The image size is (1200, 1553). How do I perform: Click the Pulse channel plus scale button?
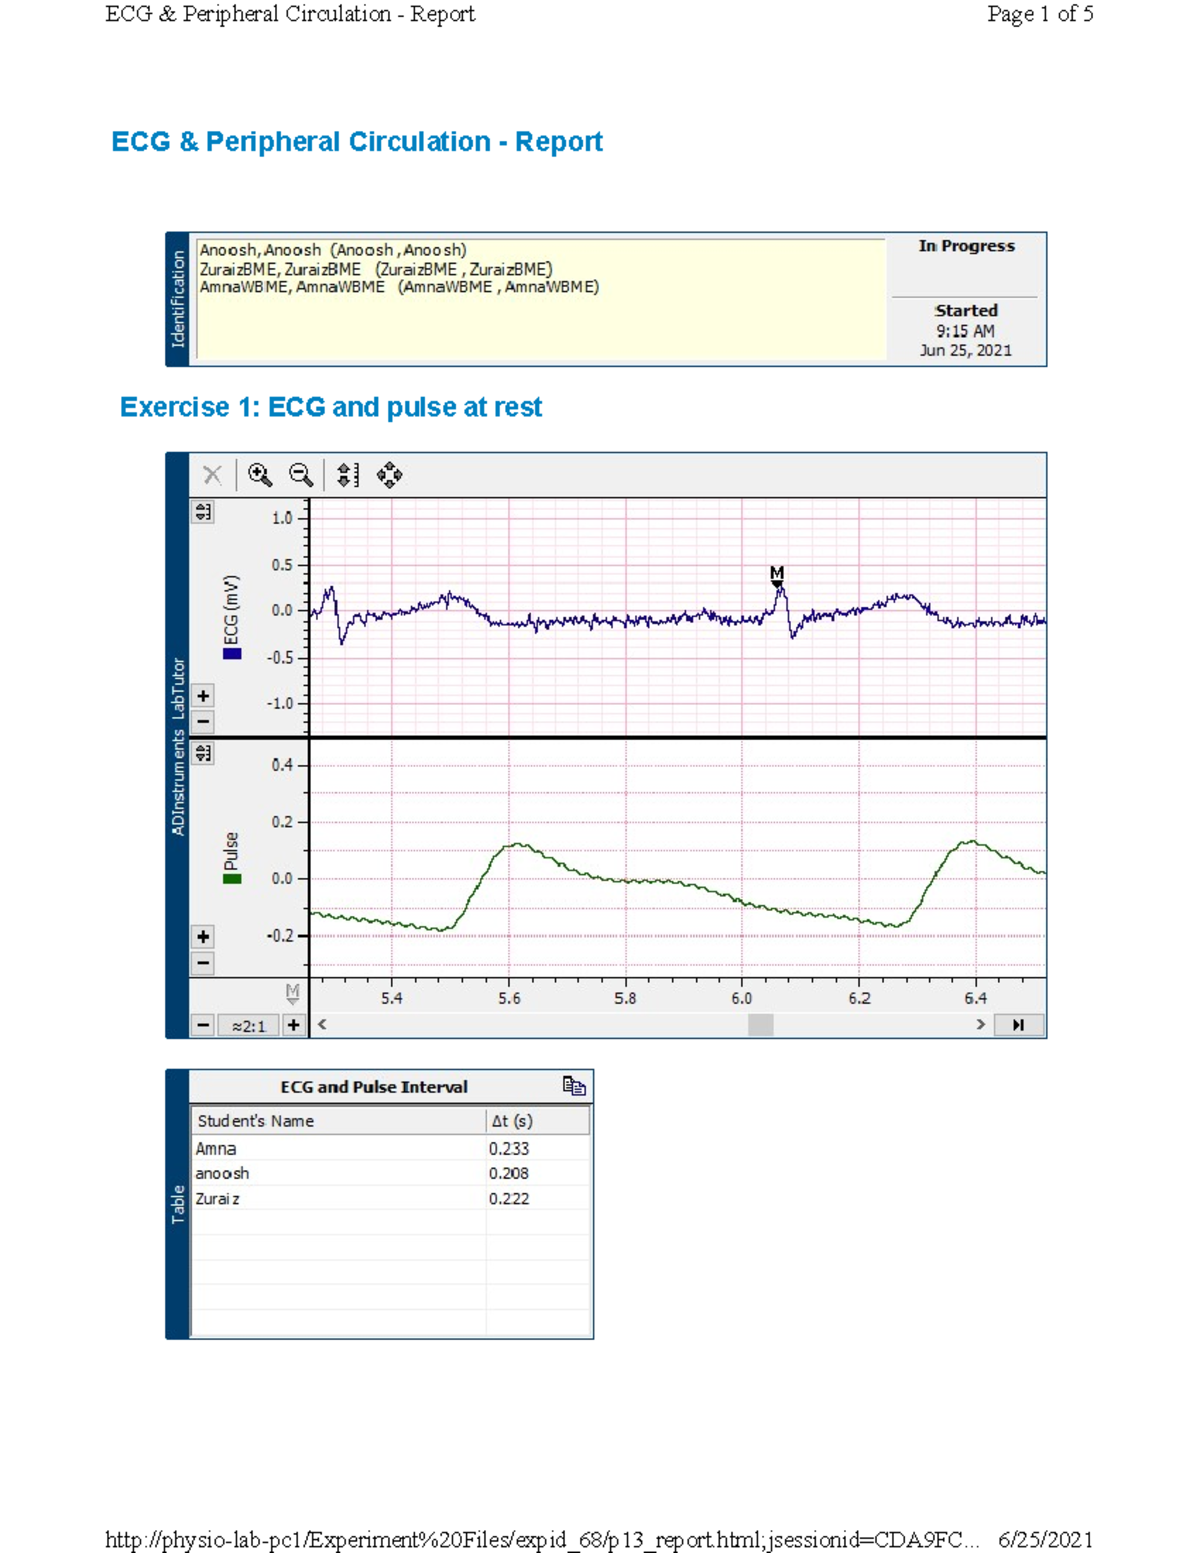203,936
